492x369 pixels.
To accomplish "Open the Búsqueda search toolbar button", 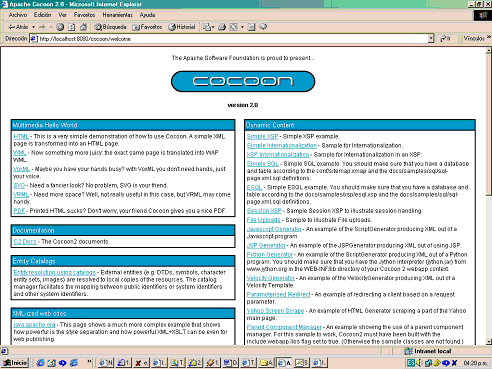I will click(x=110, y=27).
